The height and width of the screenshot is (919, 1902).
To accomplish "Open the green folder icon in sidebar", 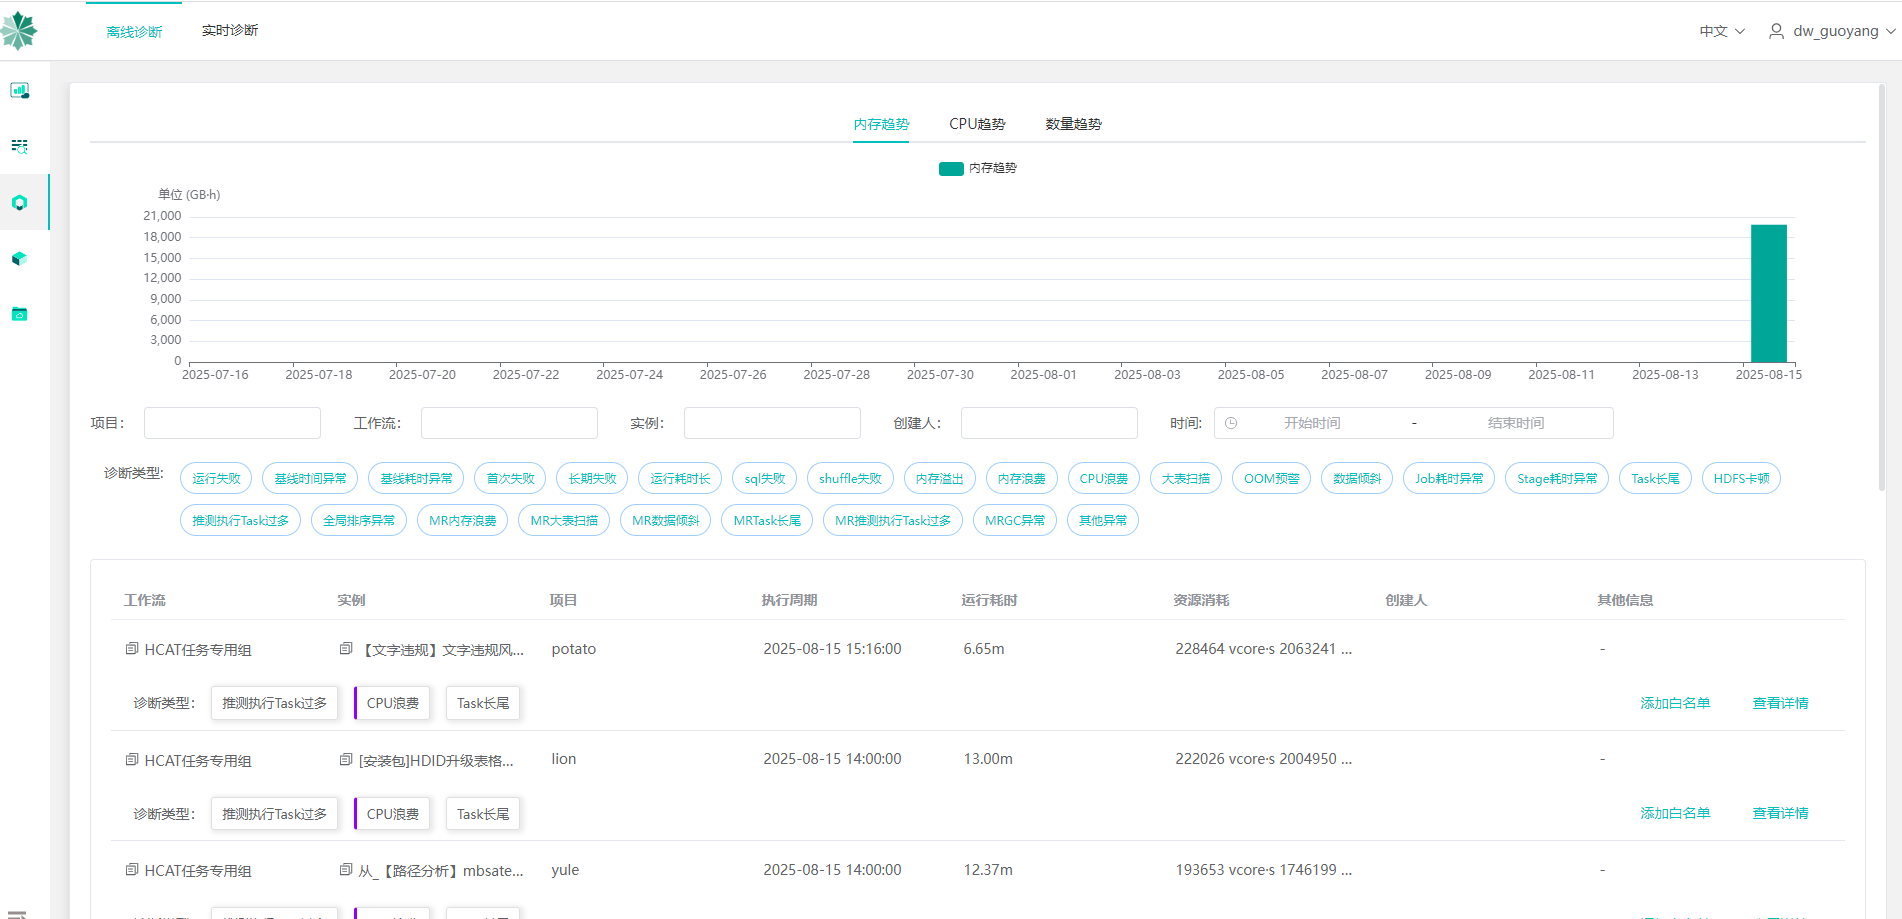I will point(19,314).
